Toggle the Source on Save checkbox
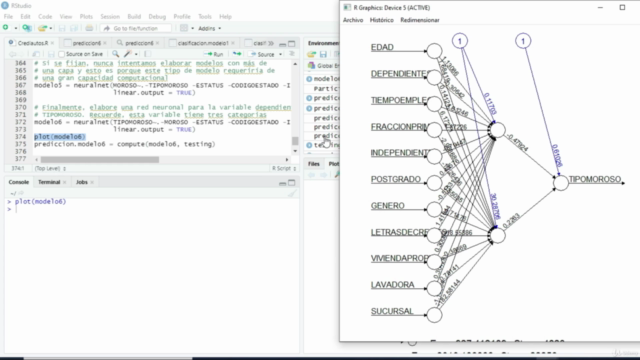Image resolution: width=640 pixels, height=360 pixels. tap(62, 54)
